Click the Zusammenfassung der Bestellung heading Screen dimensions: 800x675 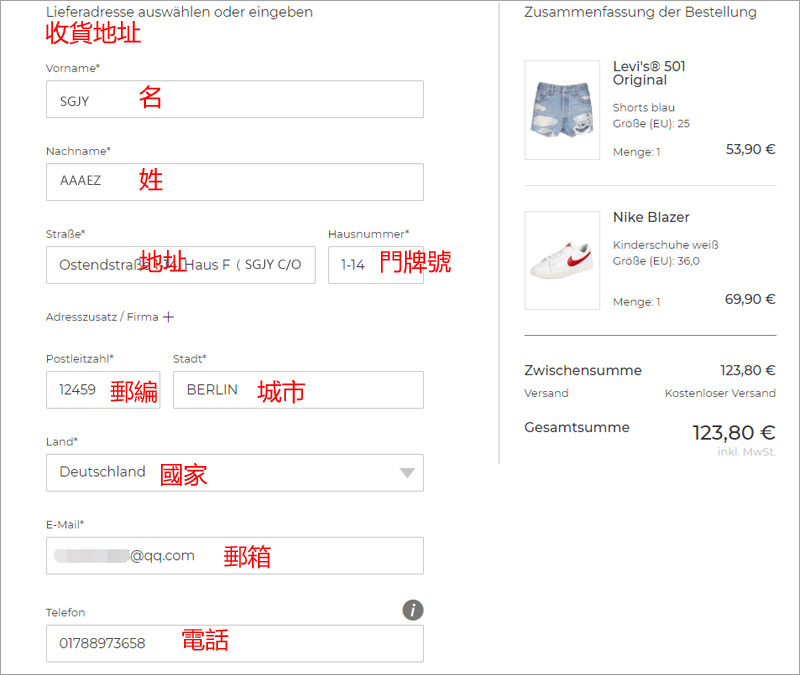point(640,13)
